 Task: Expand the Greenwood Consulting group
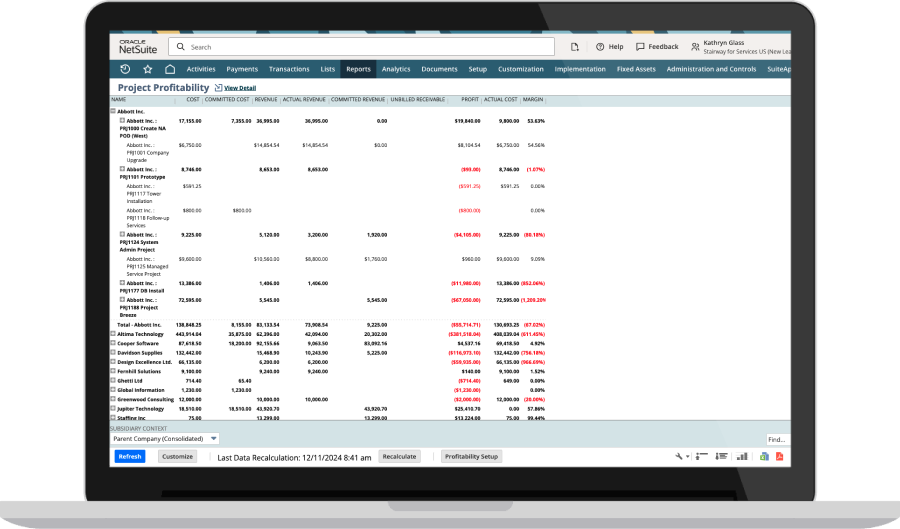[x=113, y=399]
